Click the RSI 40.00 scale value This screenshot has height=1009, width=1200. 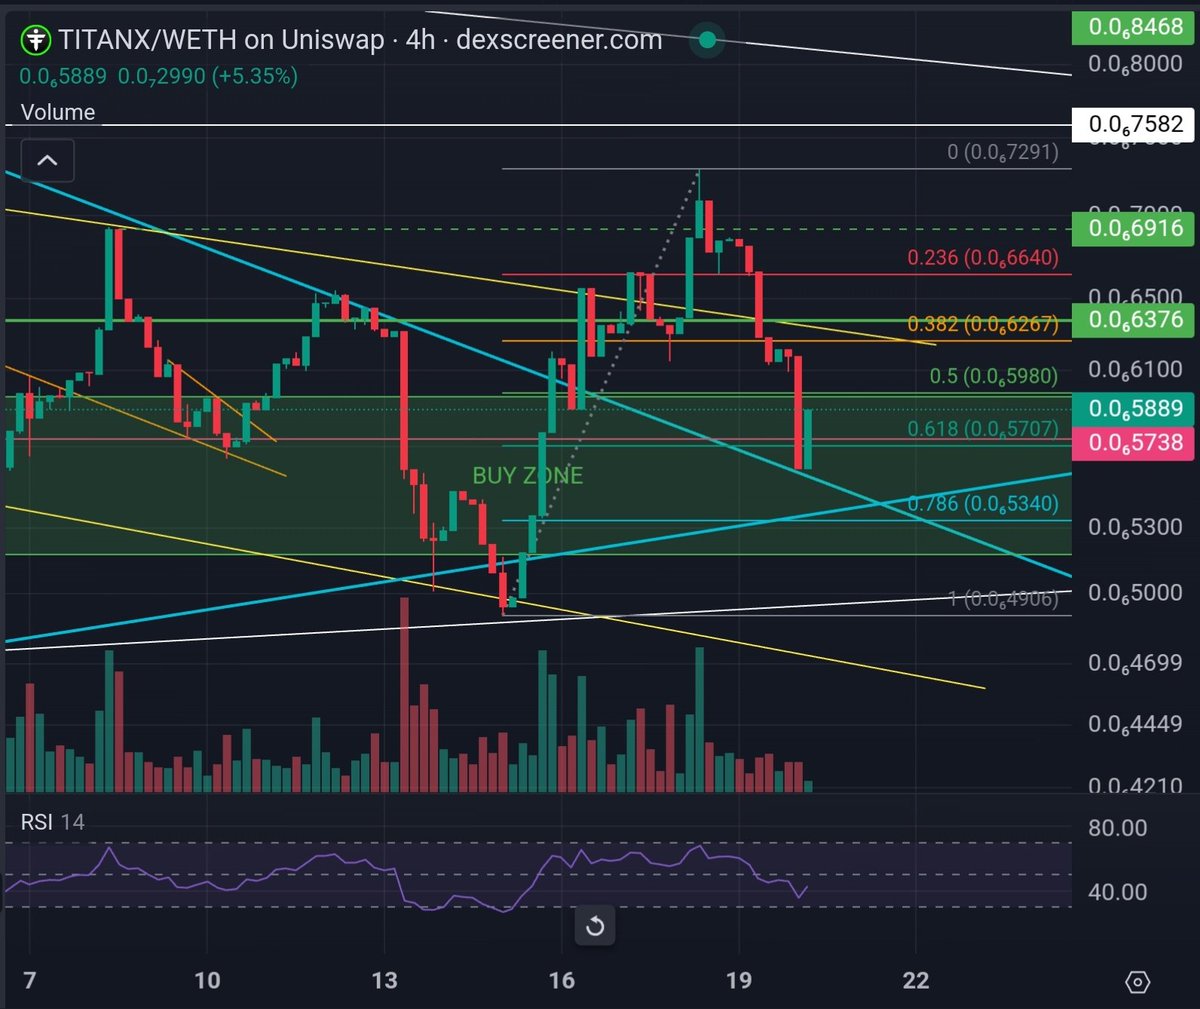[x=1117, y=892]
